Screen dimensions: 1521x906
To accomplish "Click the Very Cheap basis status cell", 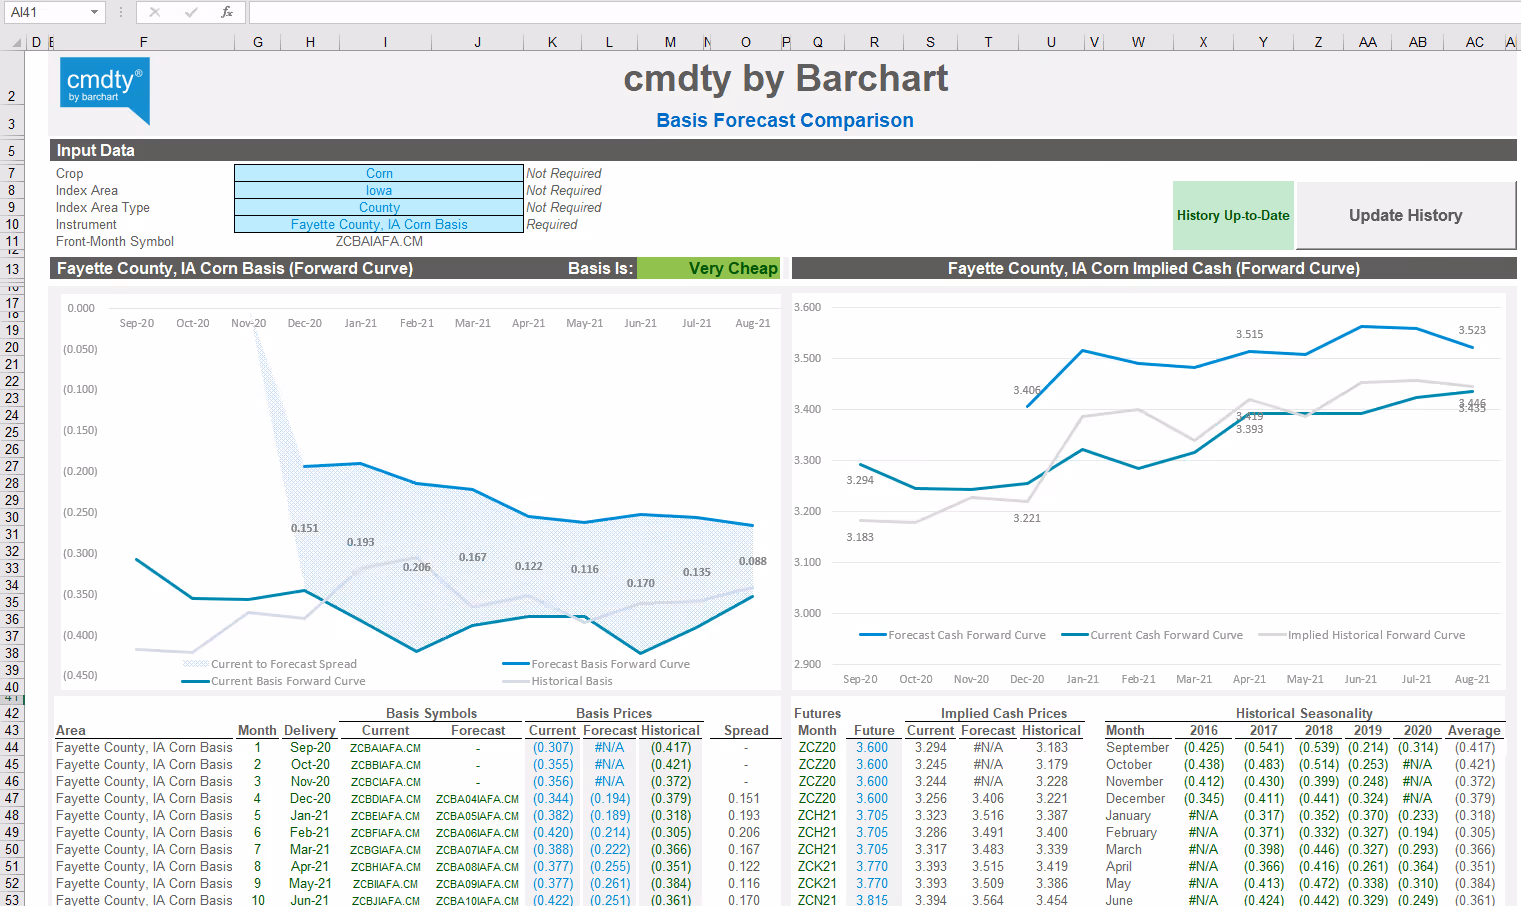I will [708, 268].
